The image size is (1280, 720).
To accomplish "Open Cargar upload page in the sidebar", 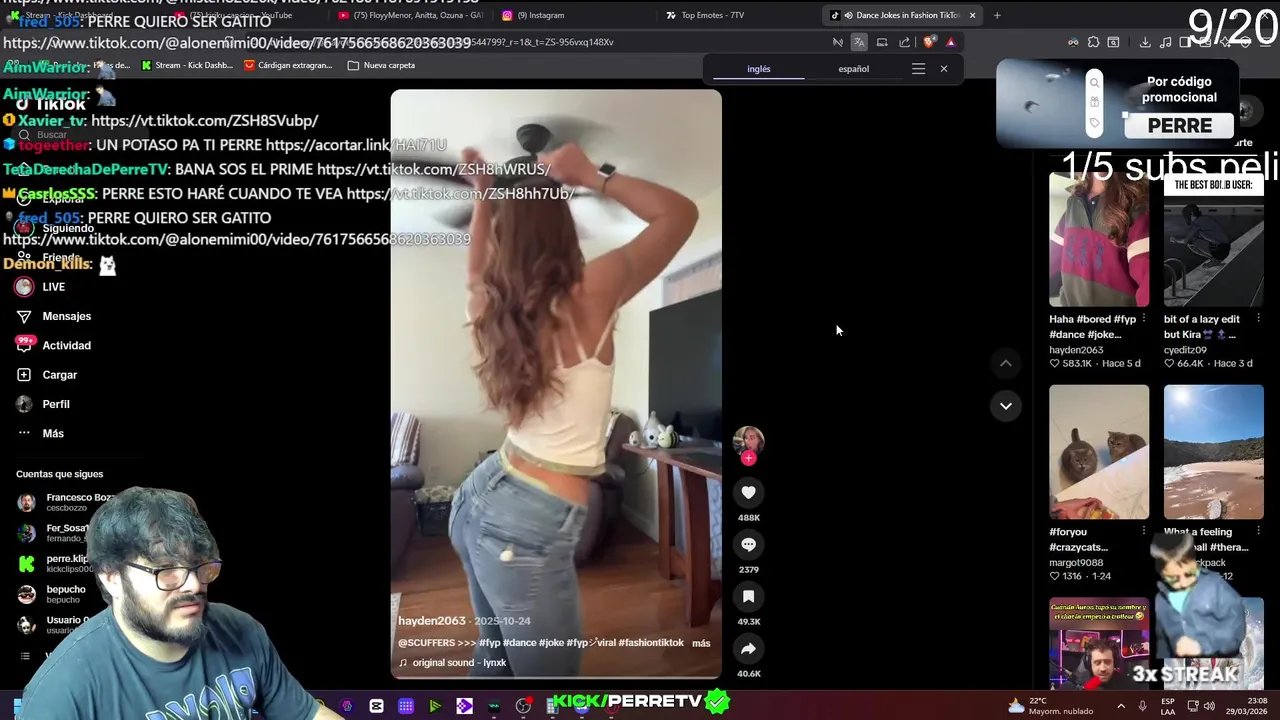I will (47, 374).
